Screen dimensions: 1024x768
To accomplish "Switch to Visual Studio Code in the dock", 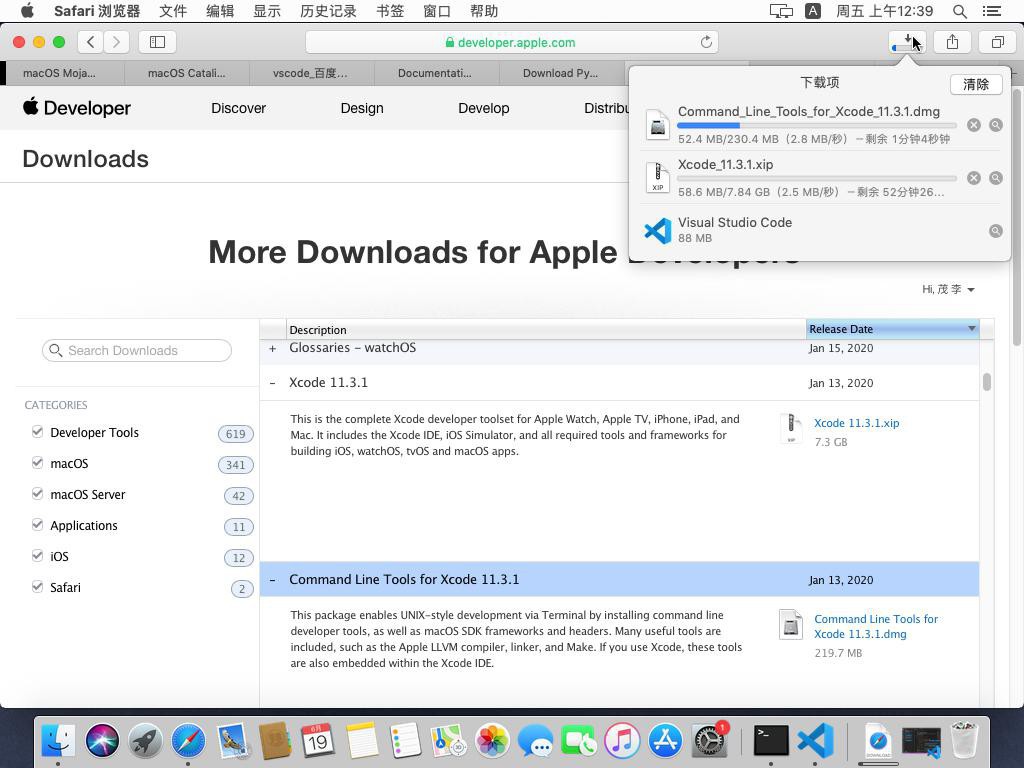I will (x=815, y=741).
